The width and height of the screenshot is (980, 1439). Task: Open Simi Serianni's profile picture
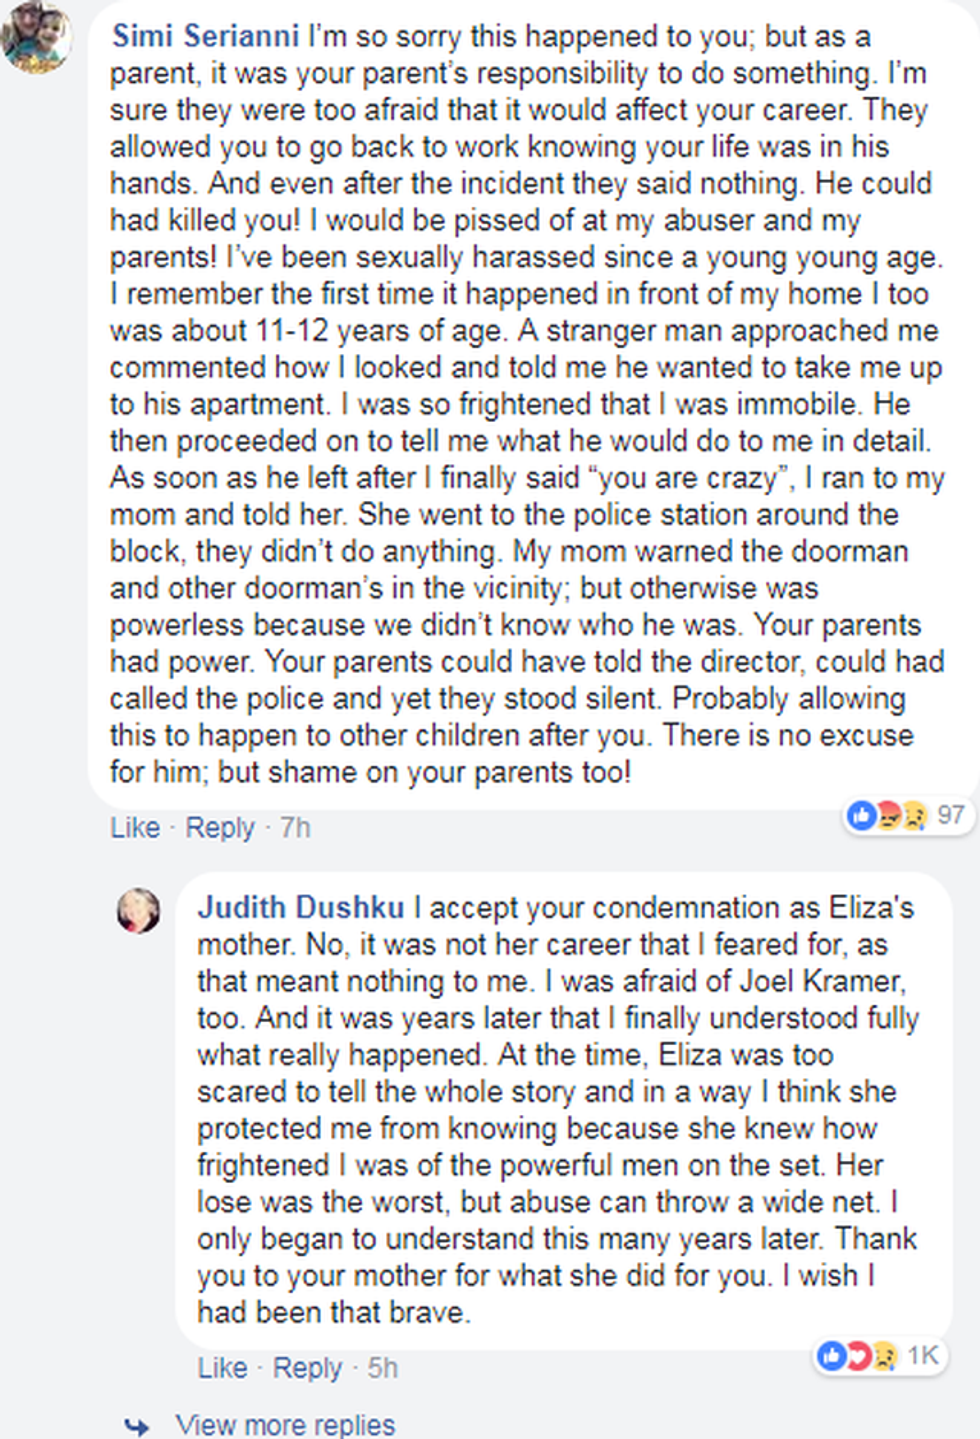coord(36,36)
